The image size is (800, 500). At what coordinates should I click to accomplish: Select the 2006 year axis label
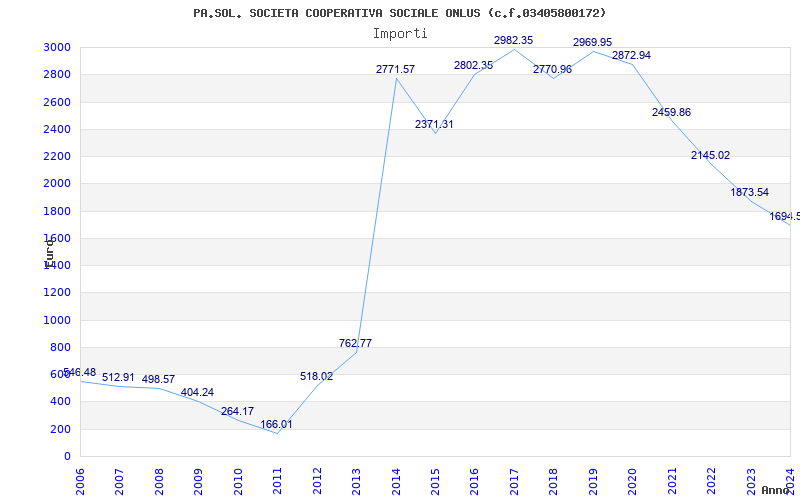80,481
